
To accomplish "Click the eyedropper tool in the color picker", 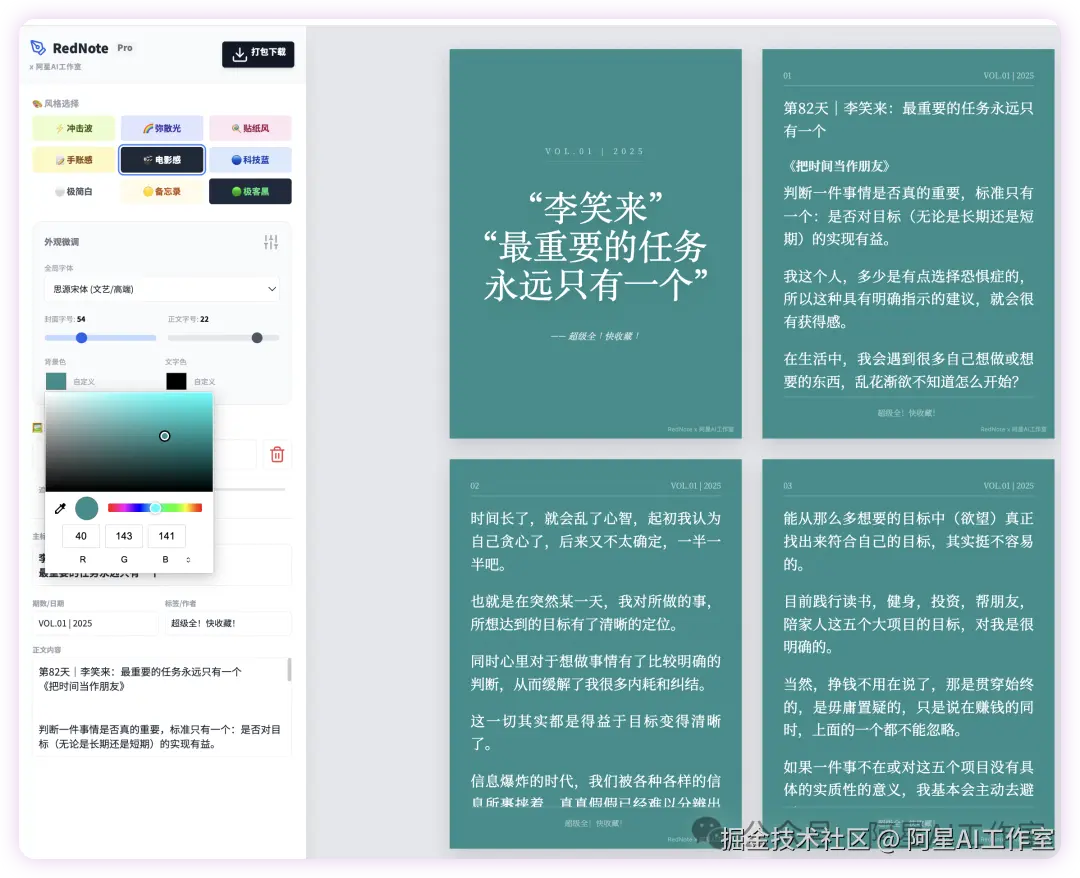I will click(x=60, y=507).
